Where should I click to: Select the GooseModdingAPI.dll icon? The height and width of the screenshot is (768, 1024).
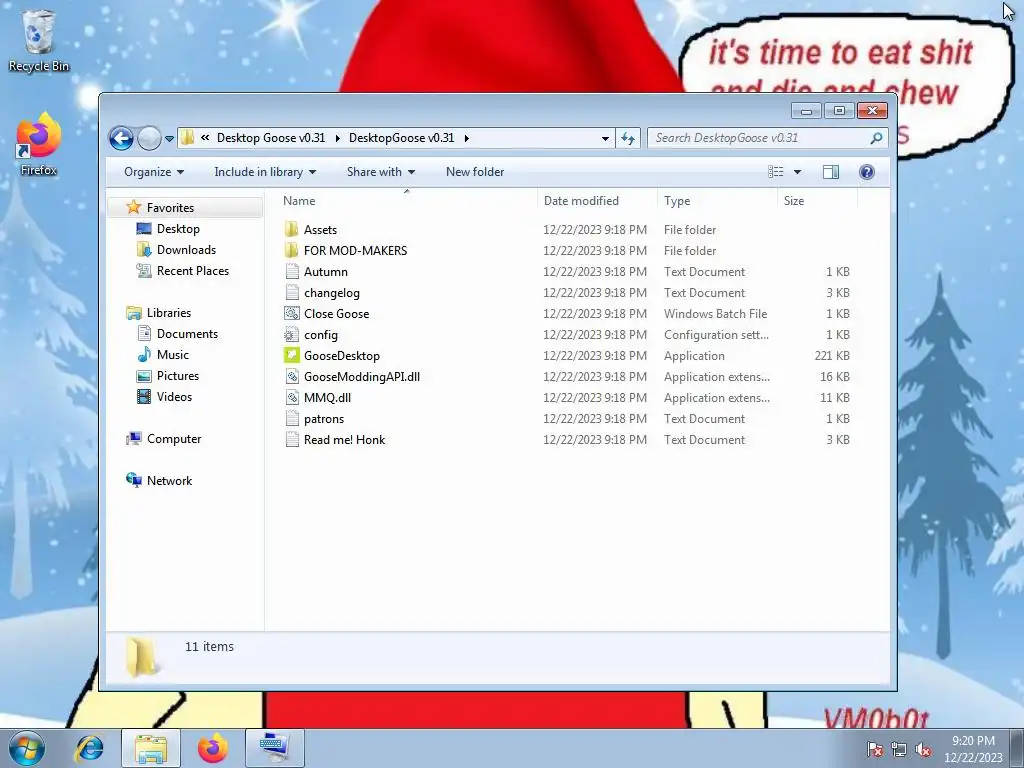pos(292,376)
